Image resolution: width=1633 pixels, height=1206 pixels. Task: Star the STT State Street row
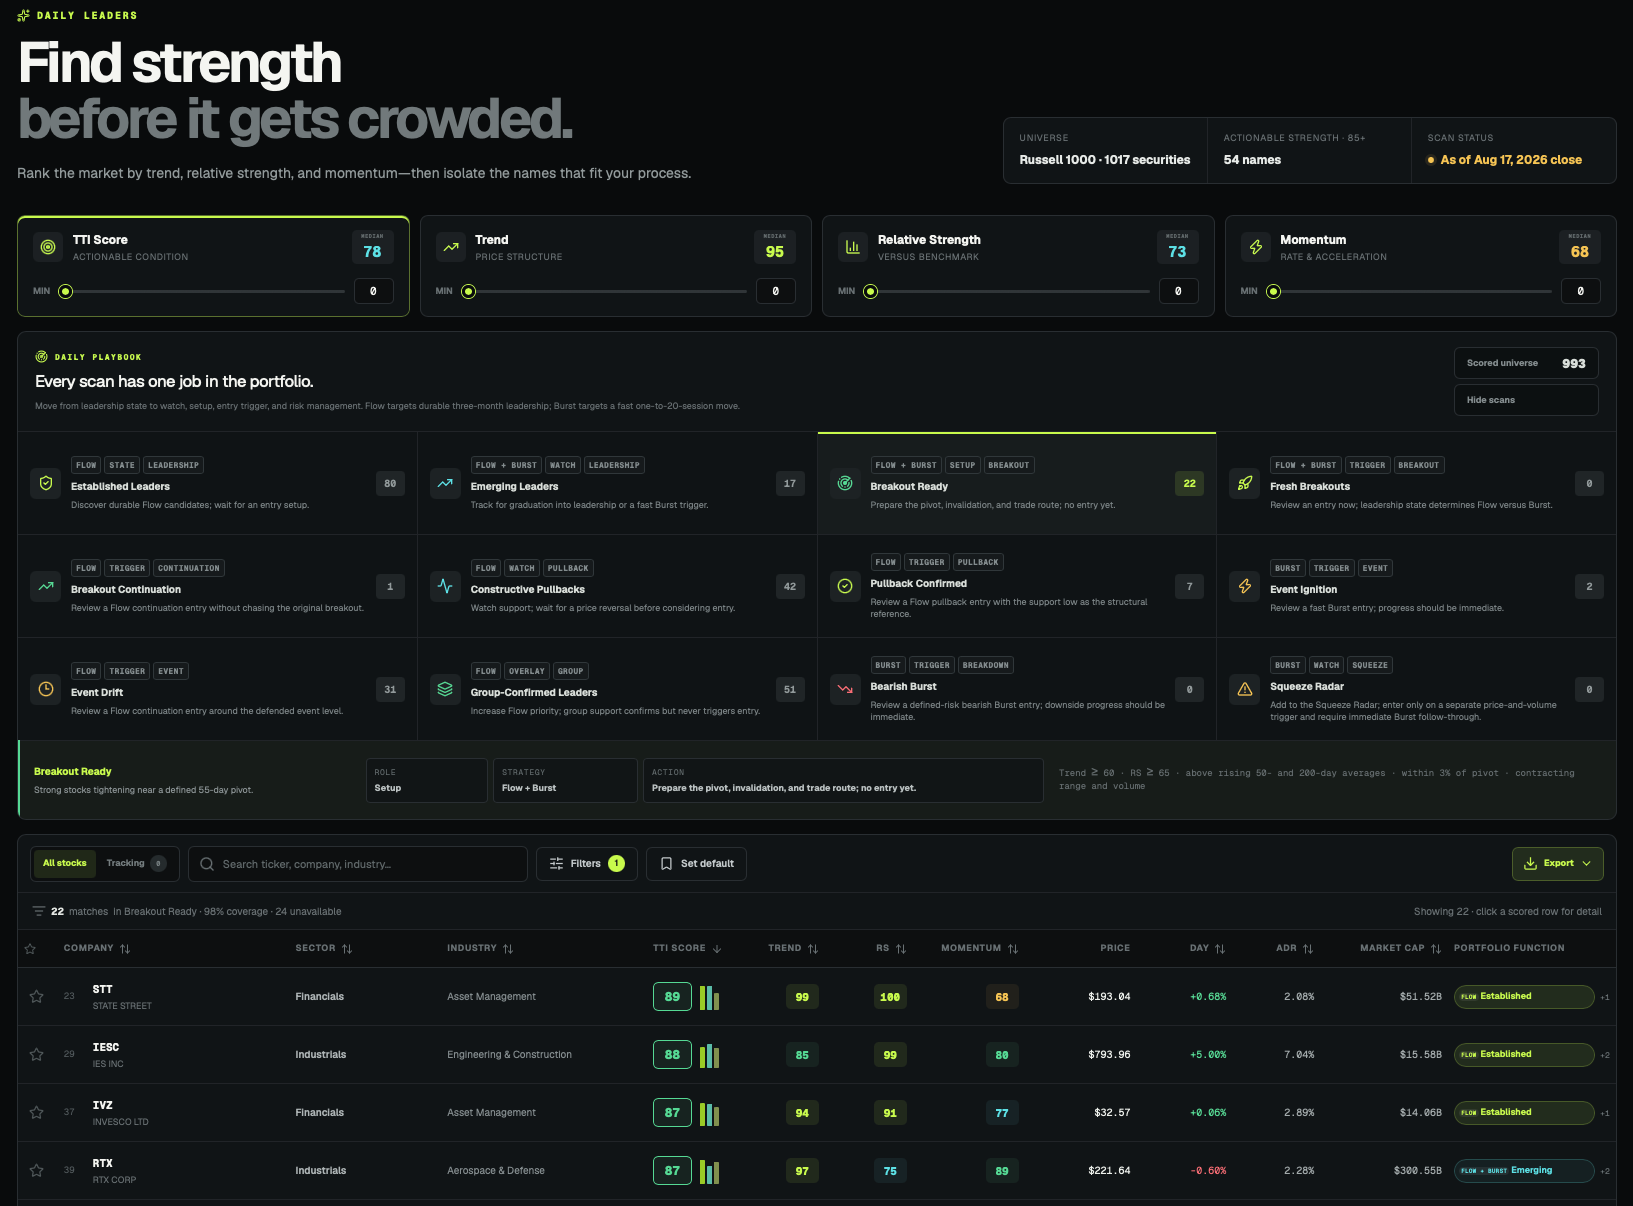[37, 996]
